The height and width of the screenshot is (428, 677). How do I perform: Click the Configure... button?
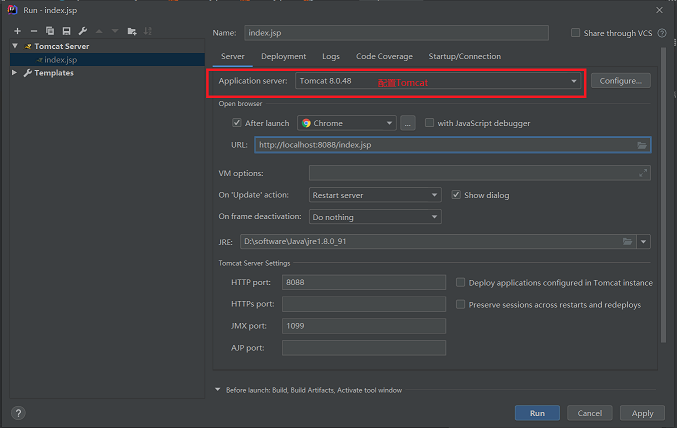click(620, 81)
